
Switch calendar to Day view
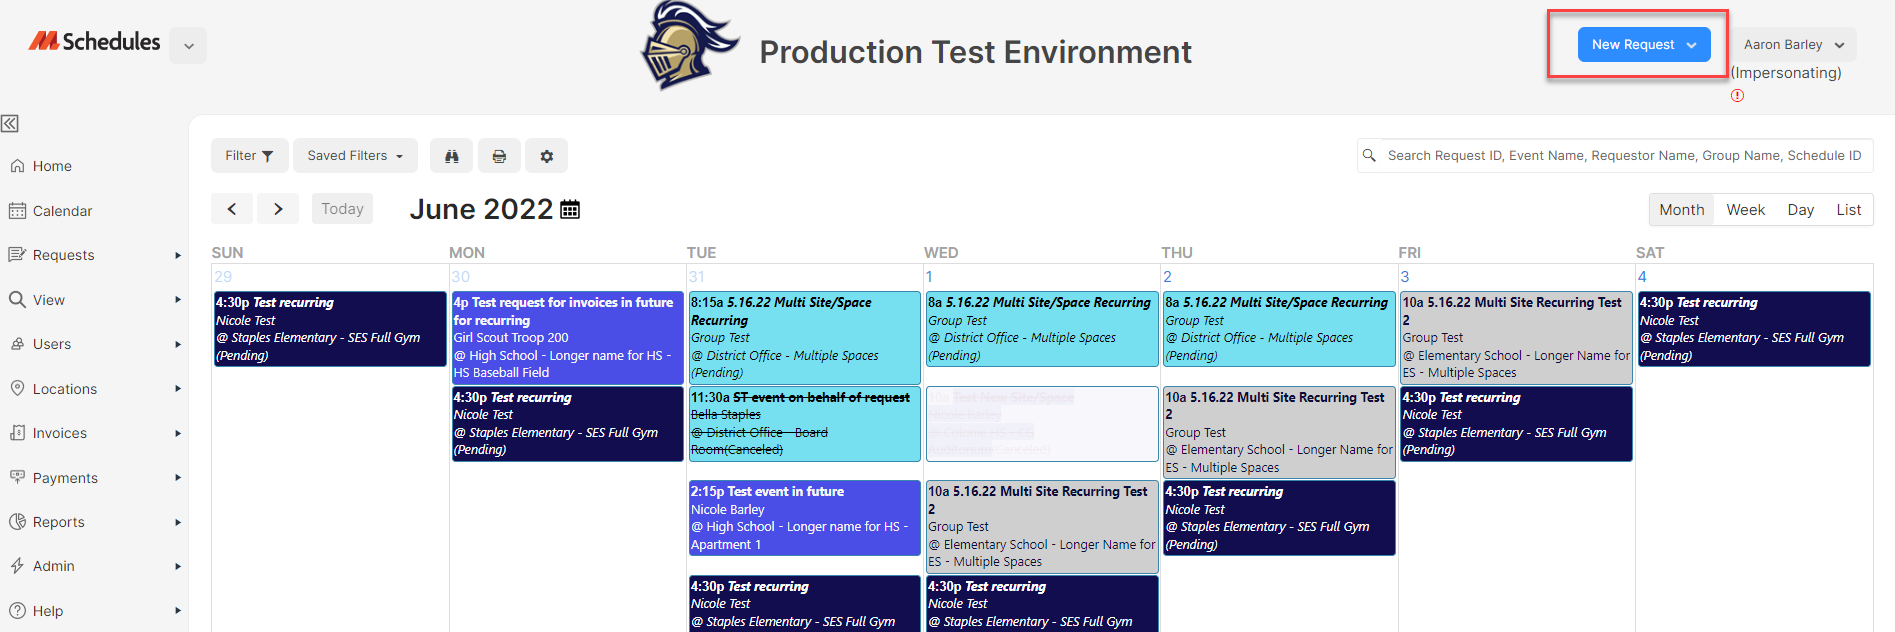[1800, 210]
